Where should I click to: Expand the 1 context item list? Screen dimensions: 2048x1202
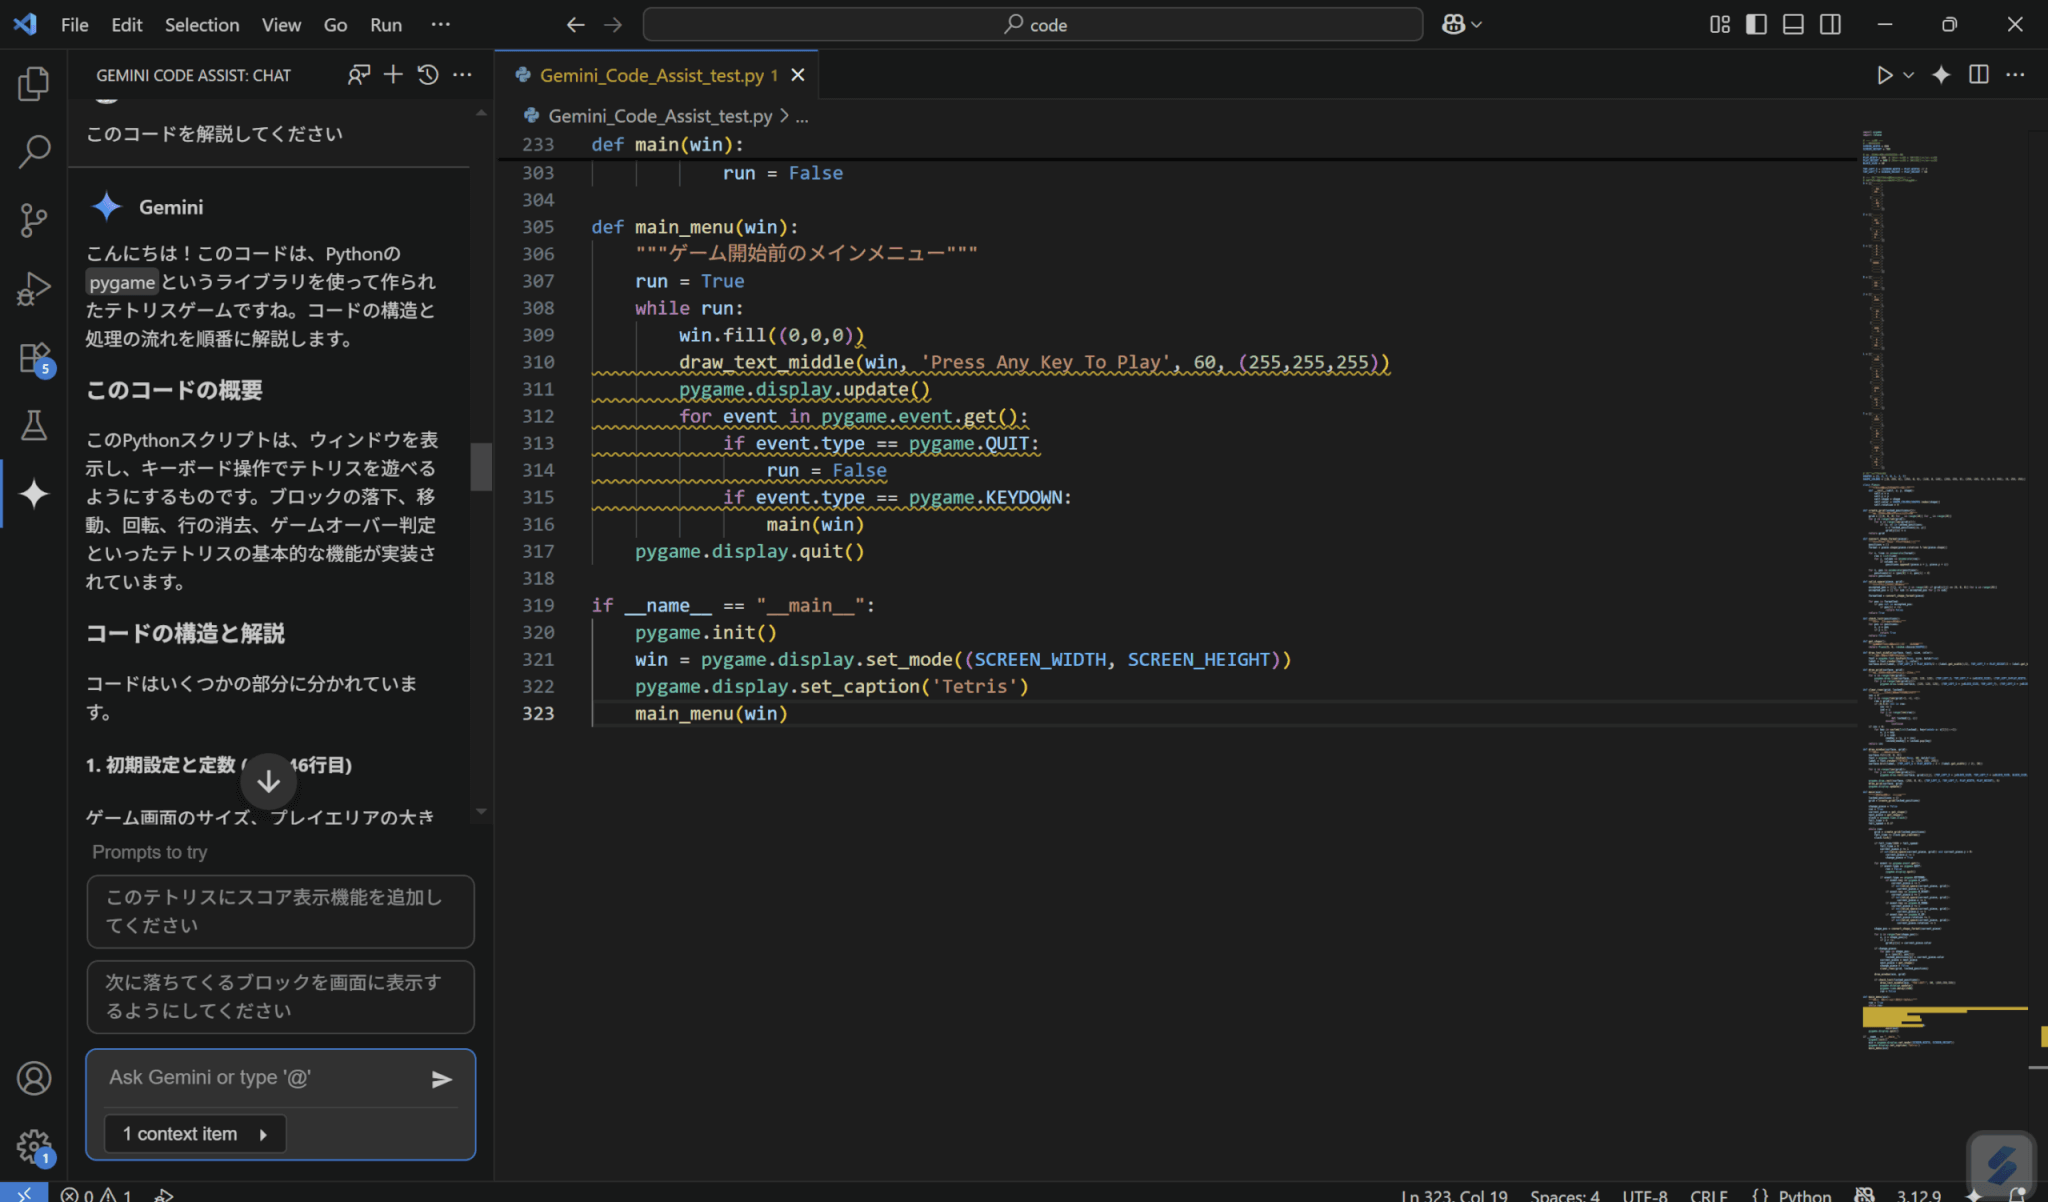(195, 1133)
